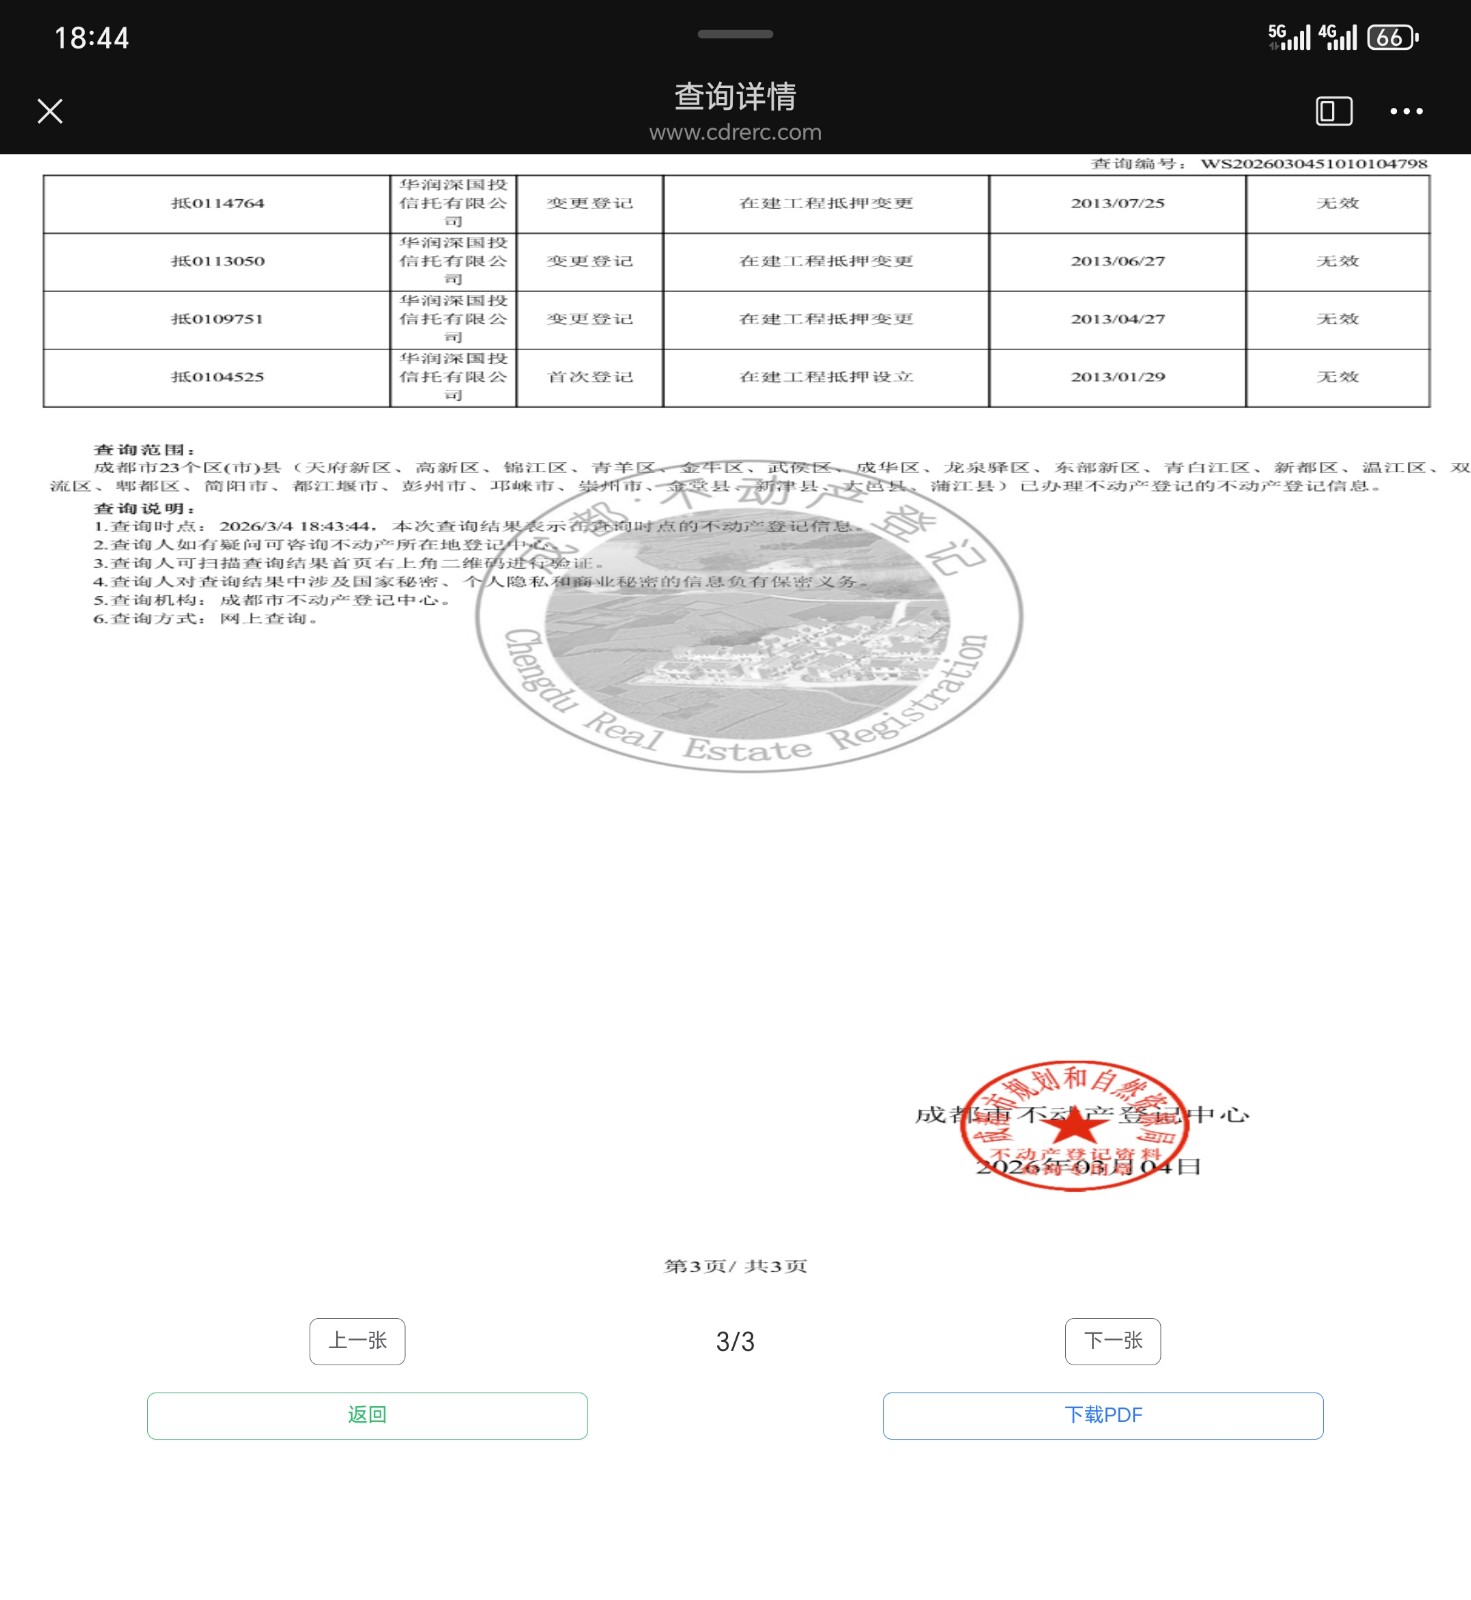Tap the 4G signal strength icon
The width and height of the screenshot is (1471, 1600).
coord(1337,38)
